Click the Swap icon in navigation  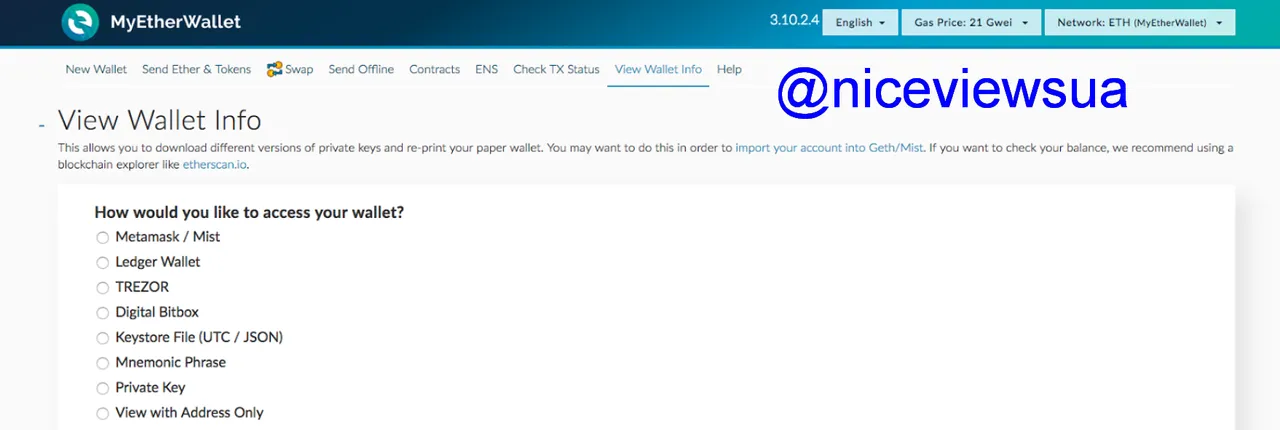(274, 70)
